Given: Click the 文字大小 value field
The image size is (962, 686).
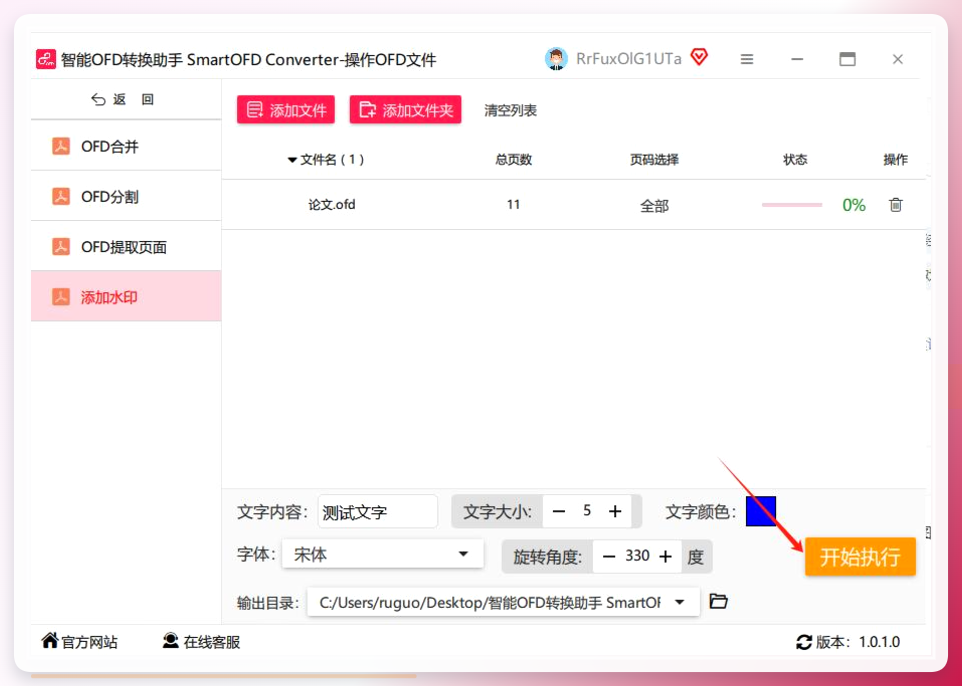Looking at the screenshot, I should click(x=587, y=511).
